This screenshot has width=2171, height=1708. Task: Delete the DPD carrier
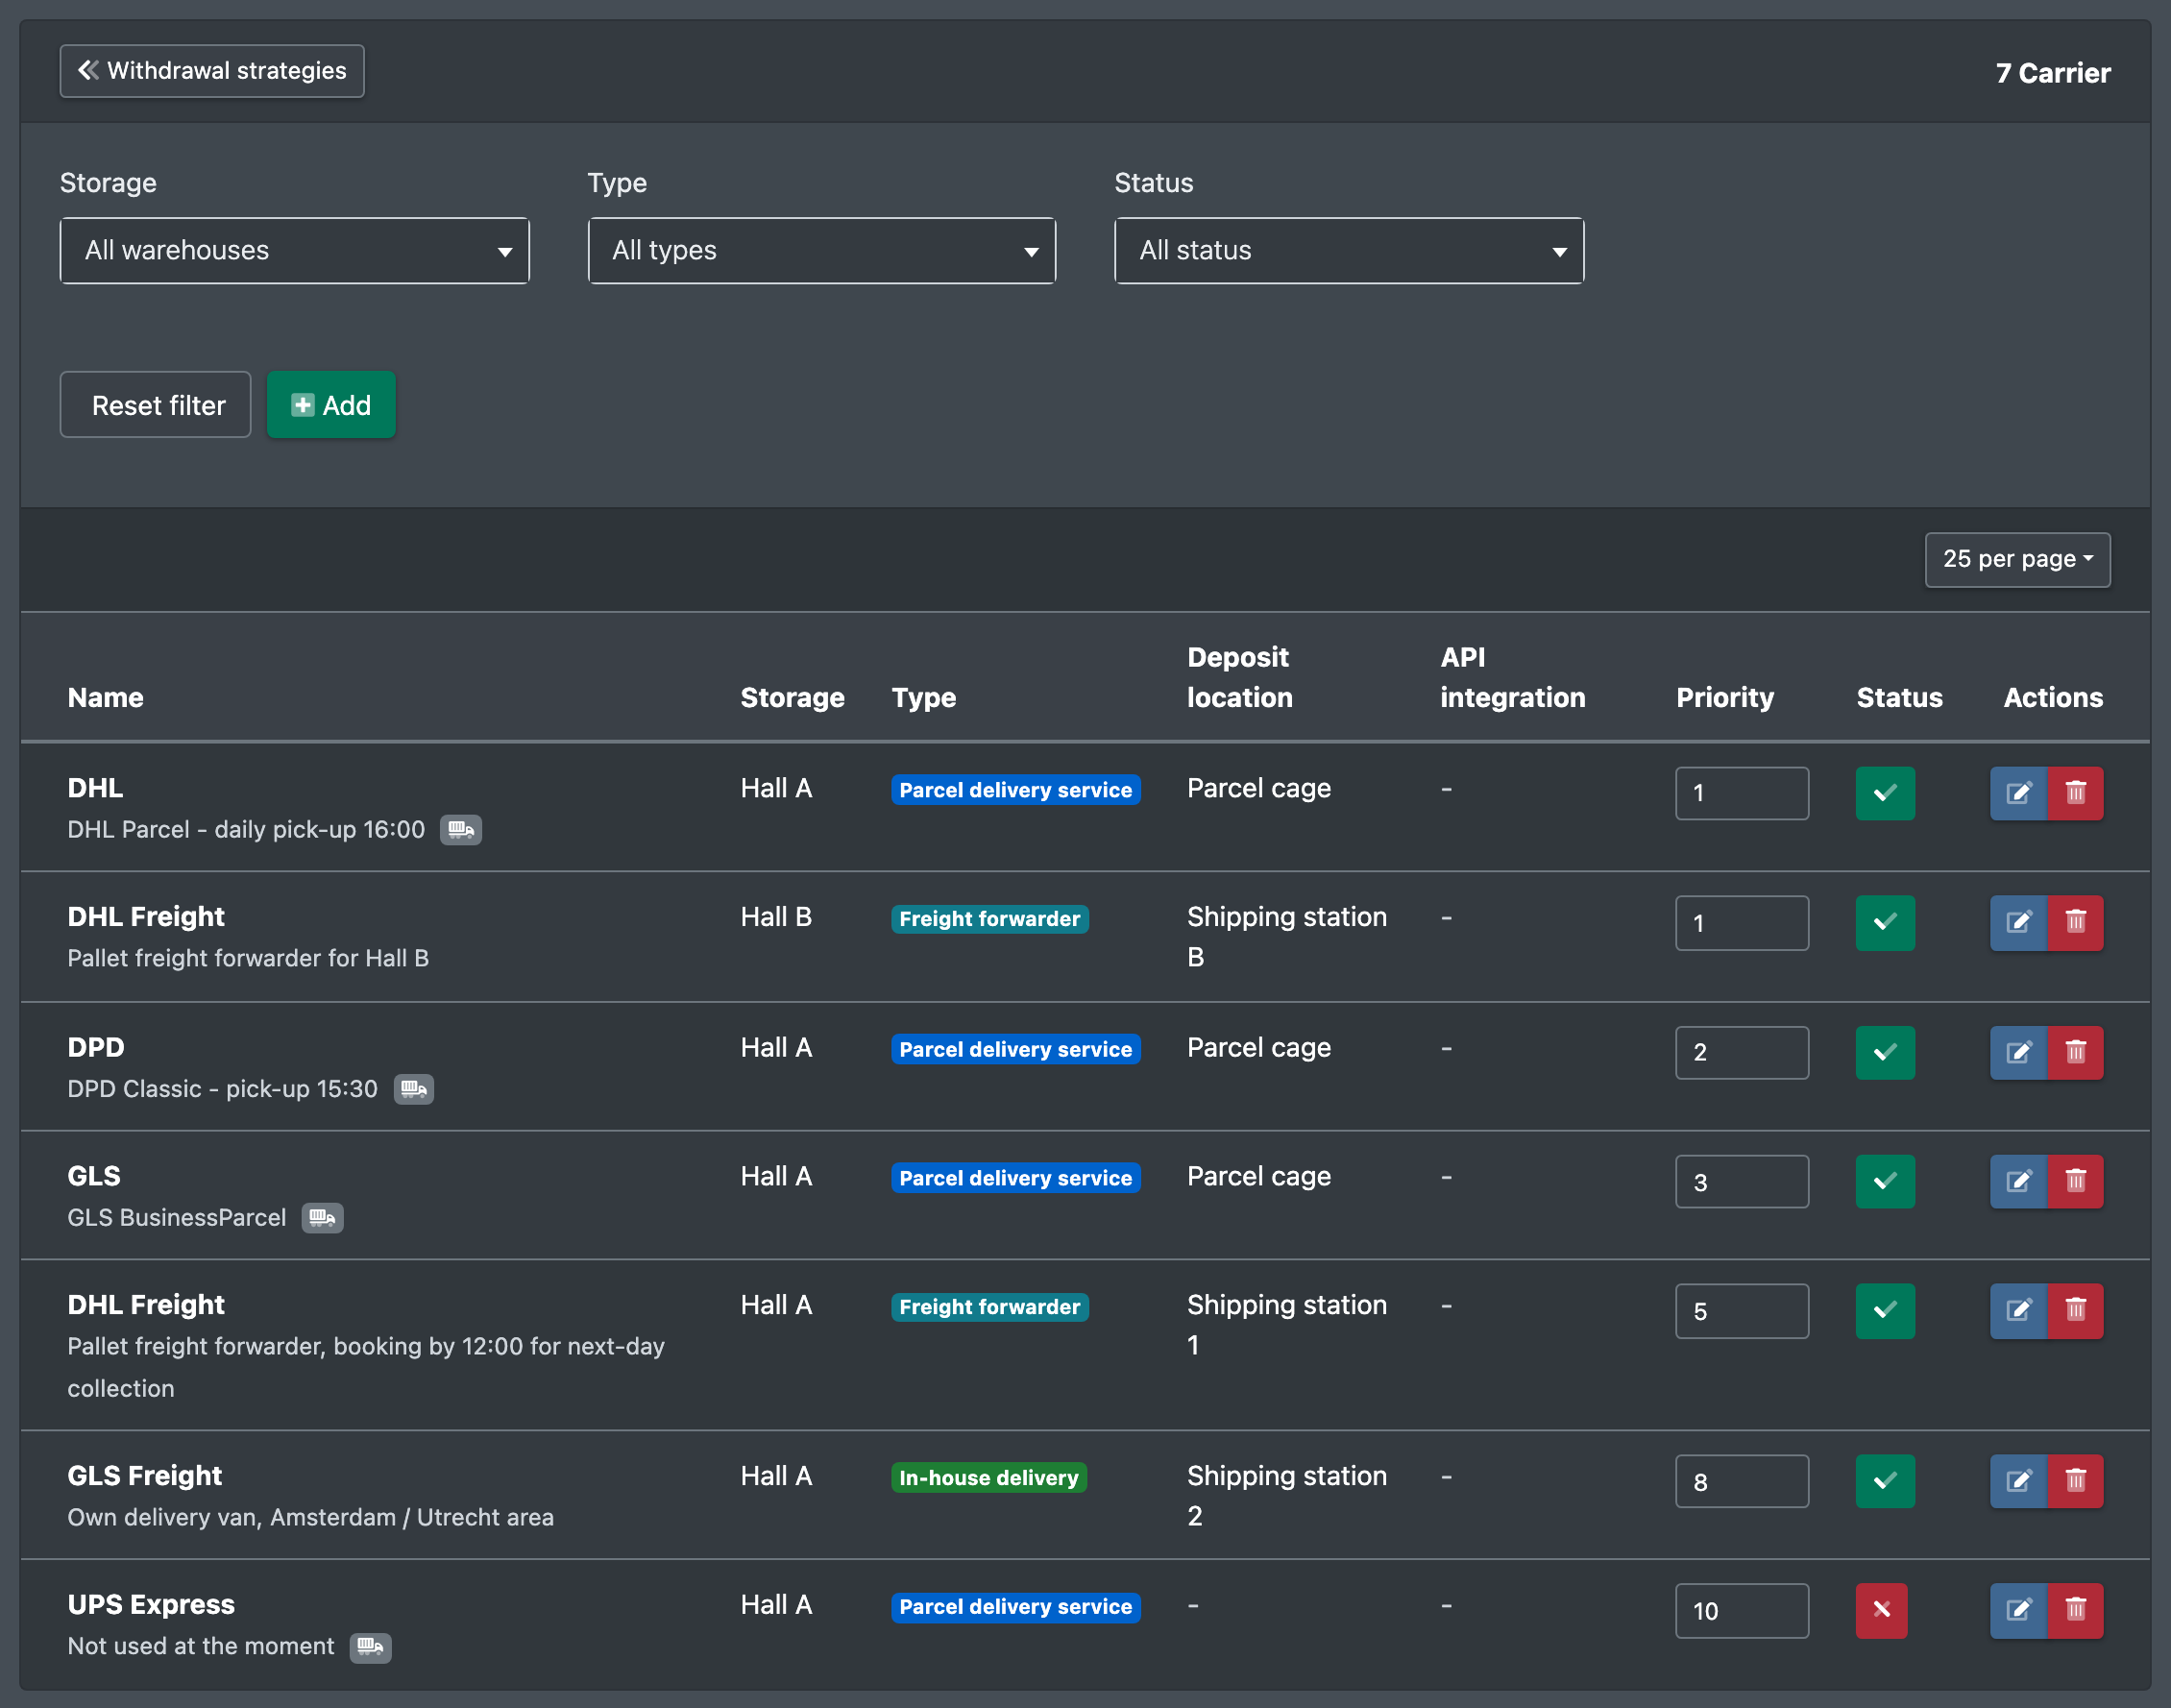click(2075, 1052)
